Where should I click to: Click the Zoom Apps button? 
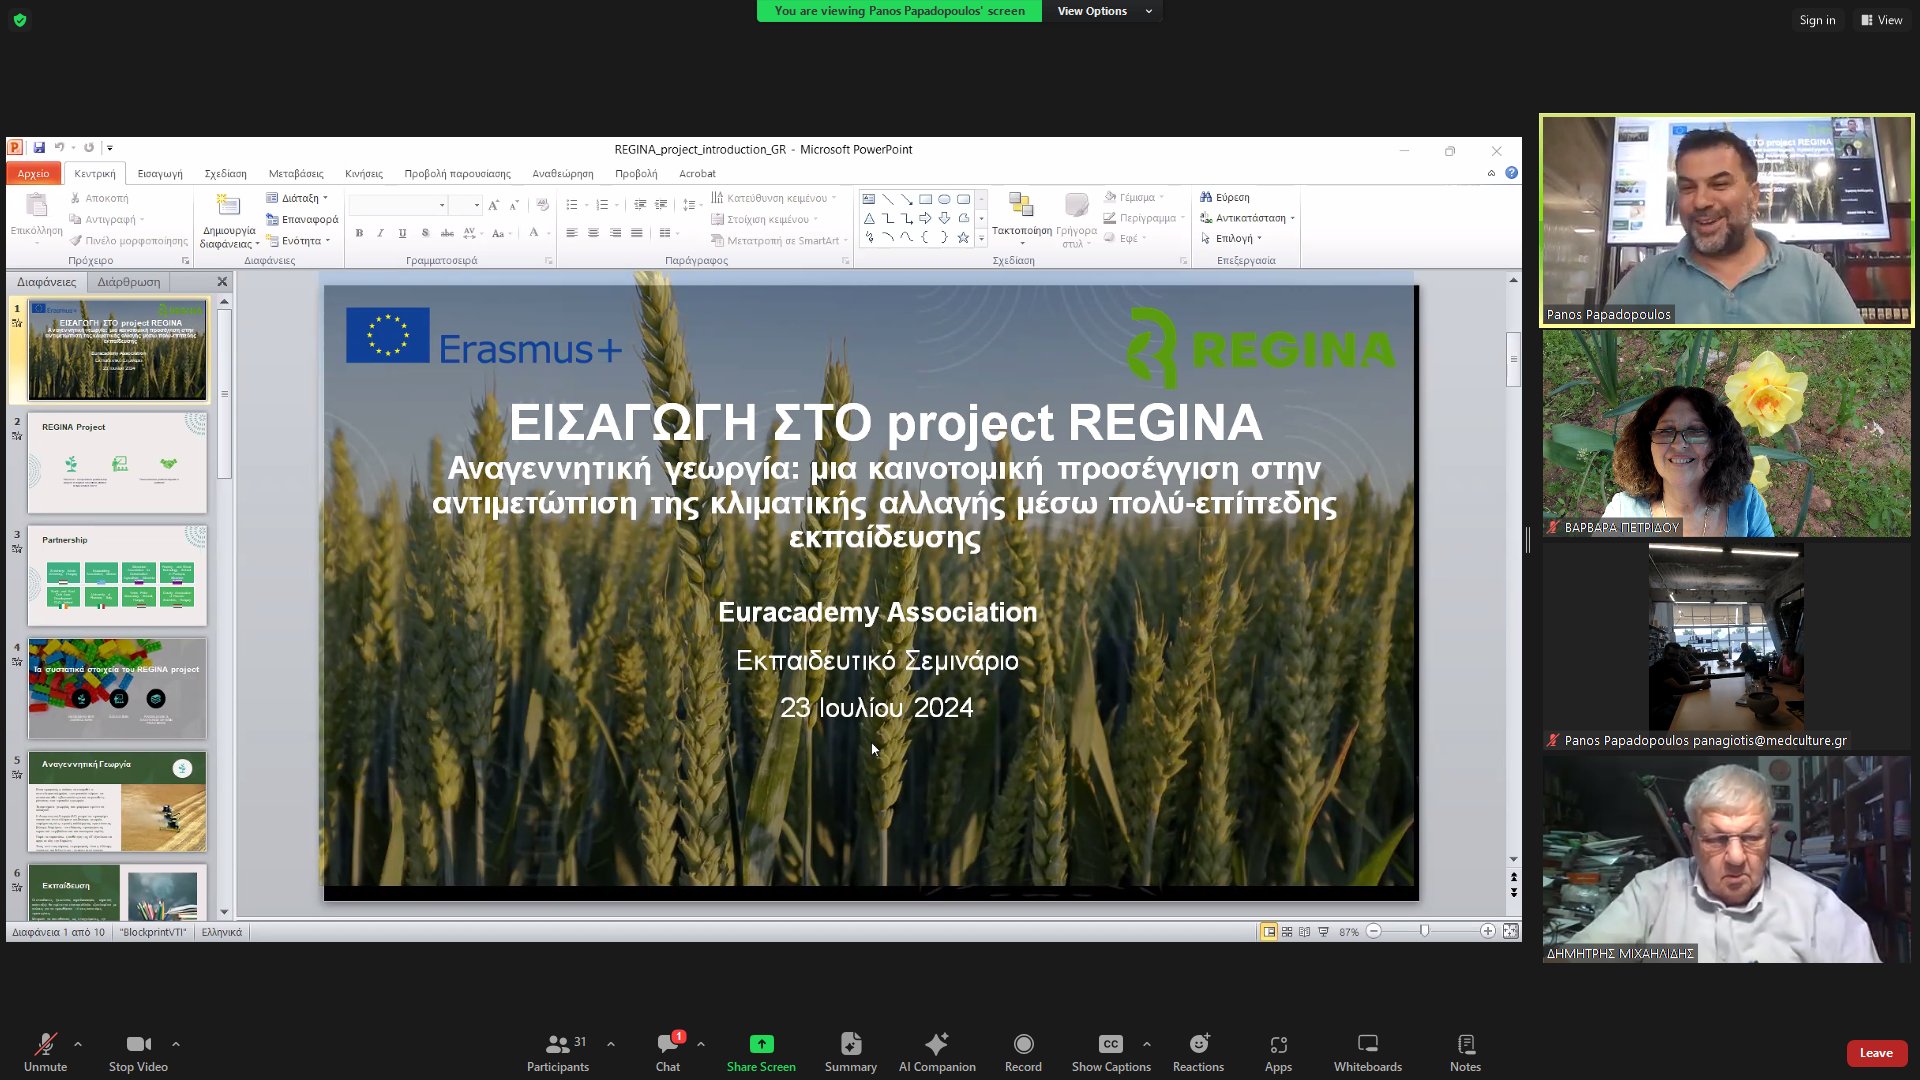(x=1278, y=1053)
